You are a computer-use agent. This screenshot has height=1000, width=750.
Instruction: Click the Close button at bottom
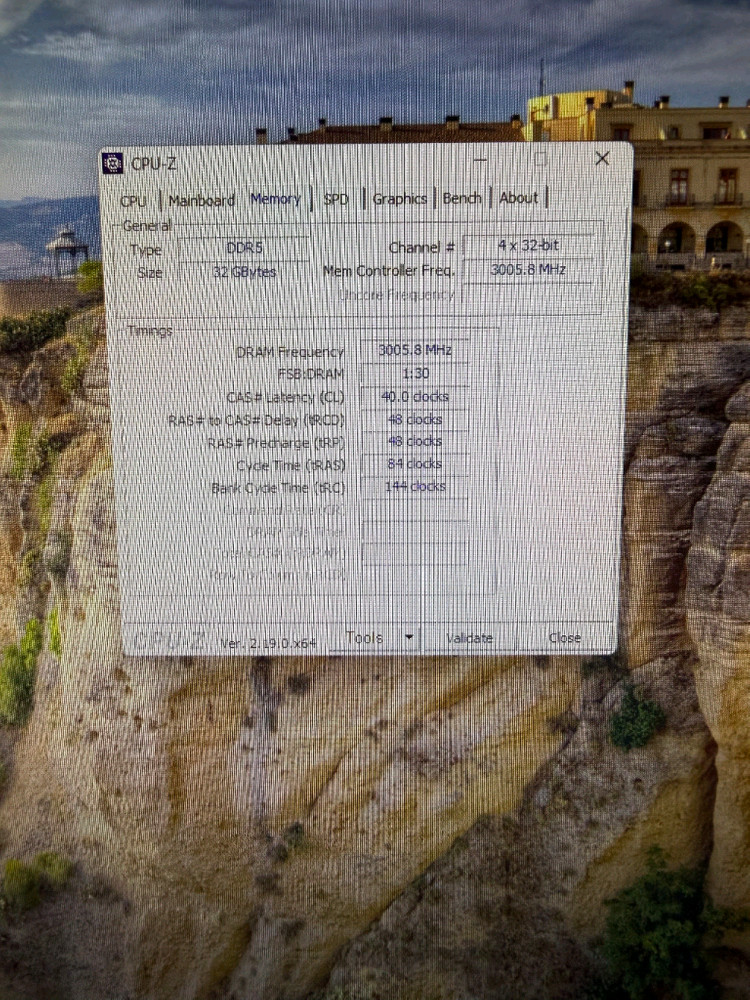click(564, 637)
